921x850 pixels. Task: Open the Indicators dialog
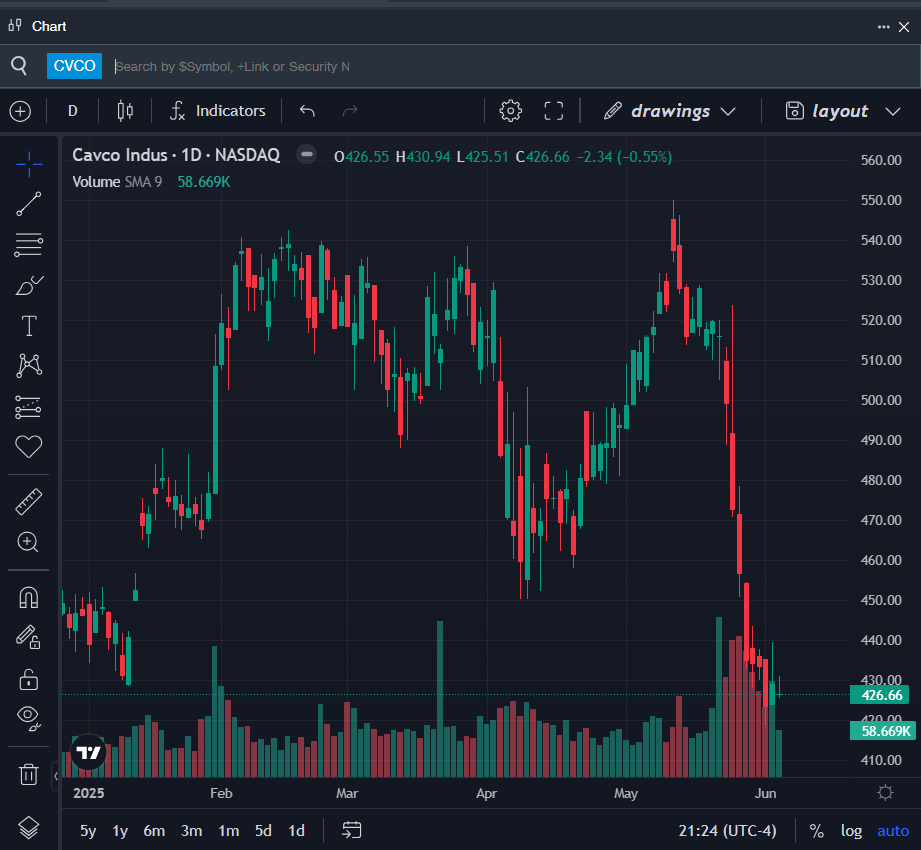(217, 111)
